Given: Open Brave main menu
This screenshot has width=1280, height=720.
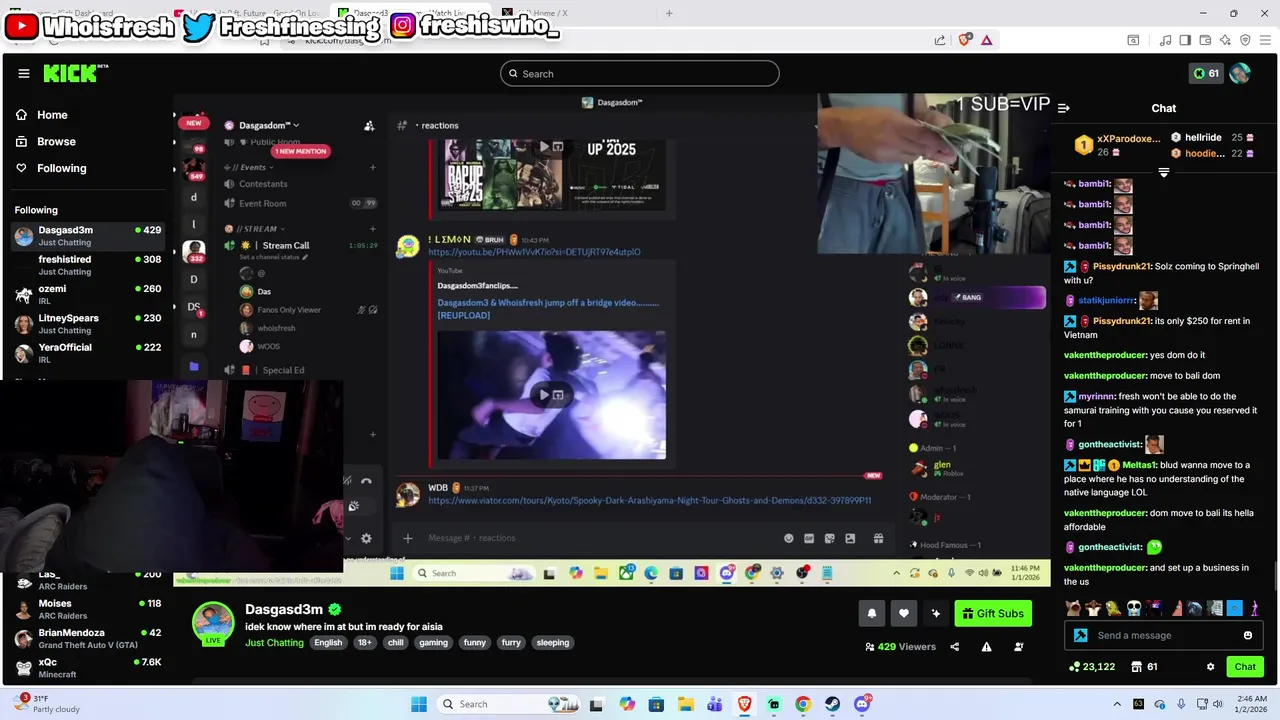Looking at the screenshot, I should 1265,40.
